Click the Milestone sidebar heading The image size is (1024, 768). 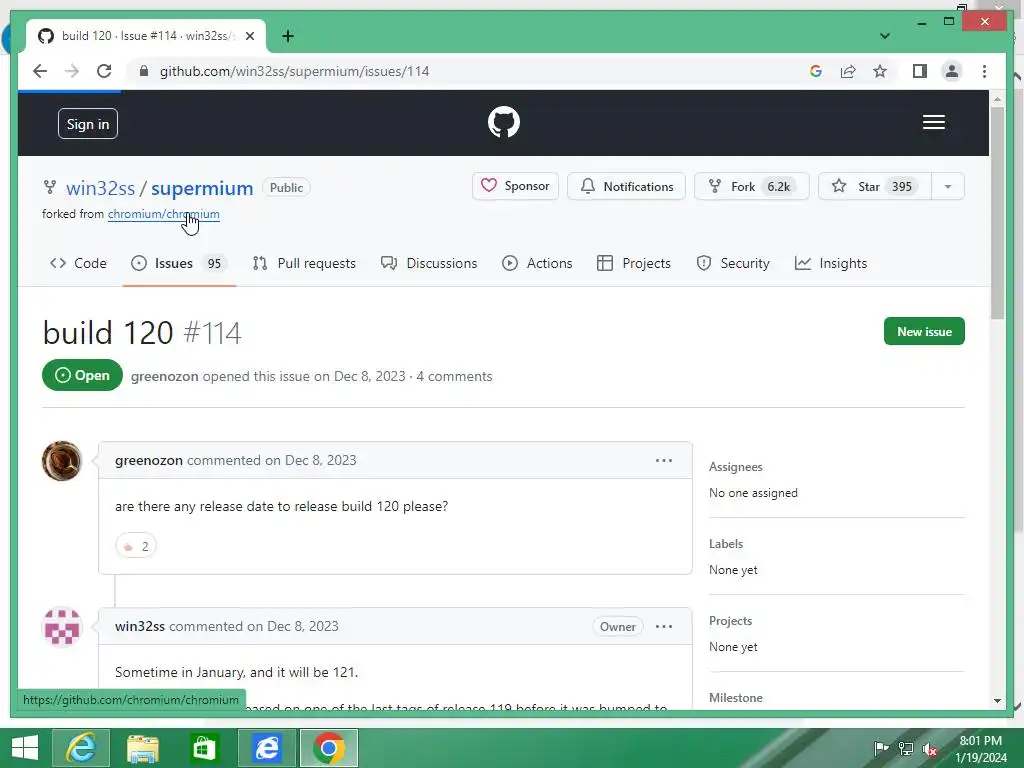(735, 698)
